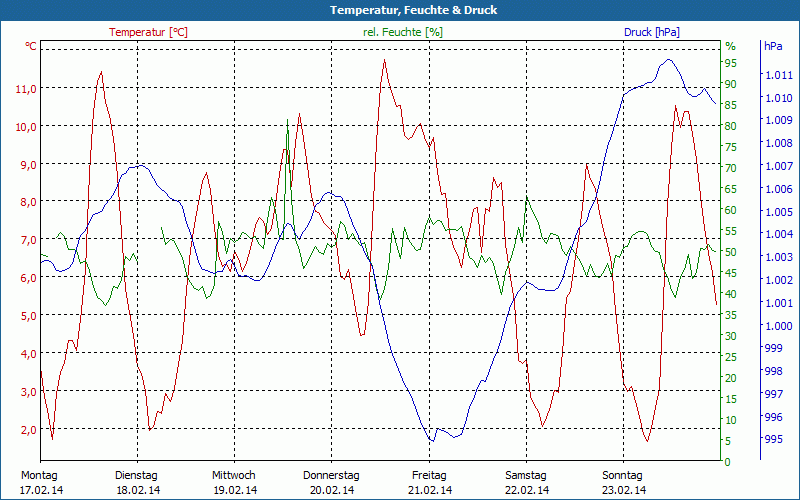Click the red "°C" axis unit label
The height and width of the screenshot is (500, 800).
(31, 47)
